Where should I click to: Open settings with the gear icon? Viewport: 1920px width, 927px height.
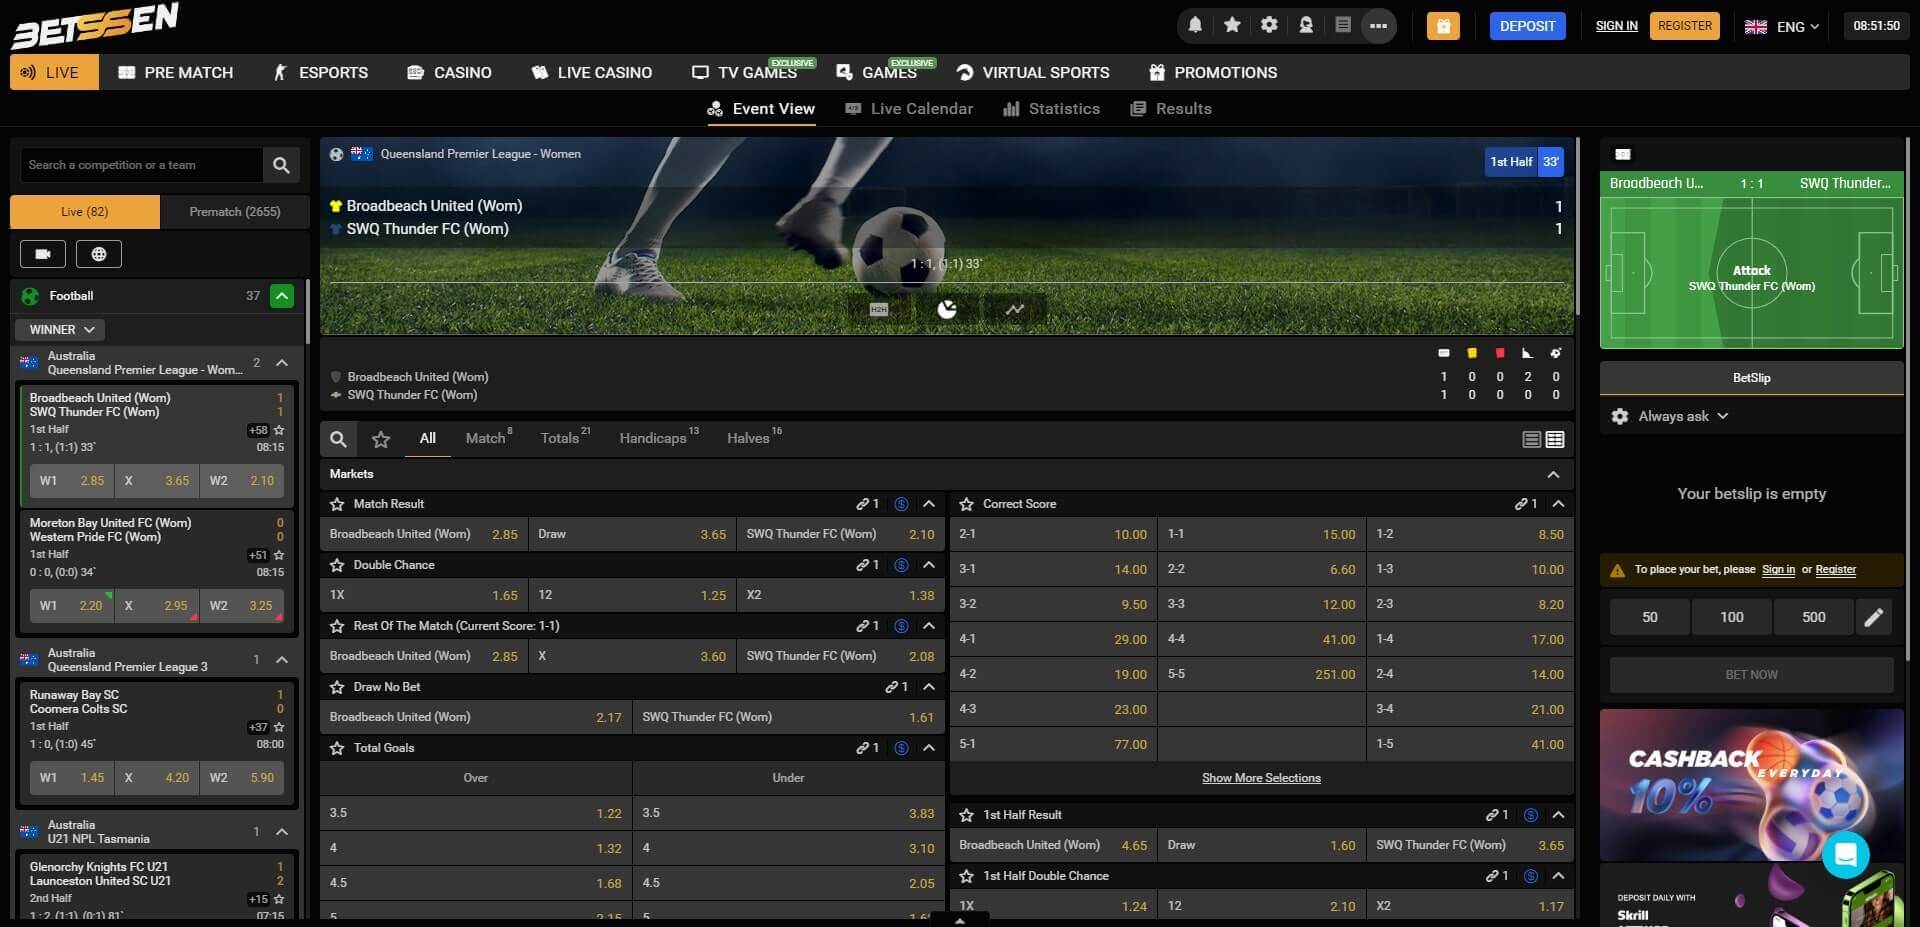[x=1269, y=25]
